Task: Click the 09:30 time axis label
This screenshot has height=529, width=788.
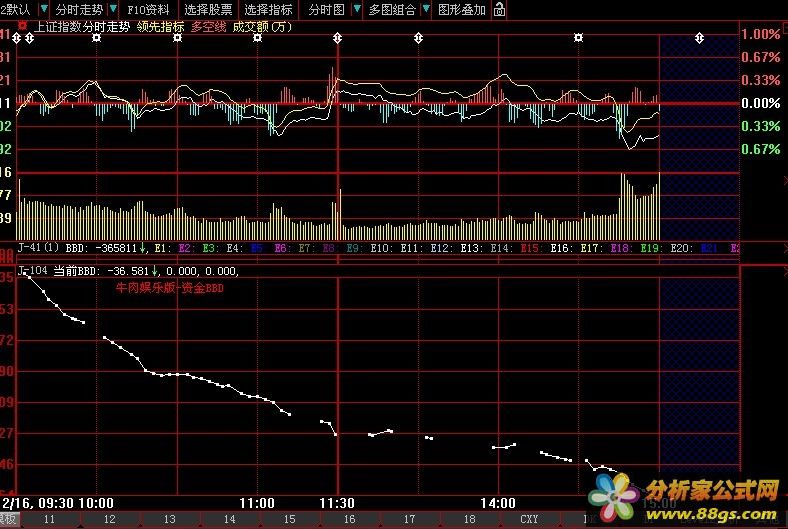Action: click(x=57, y=503)
